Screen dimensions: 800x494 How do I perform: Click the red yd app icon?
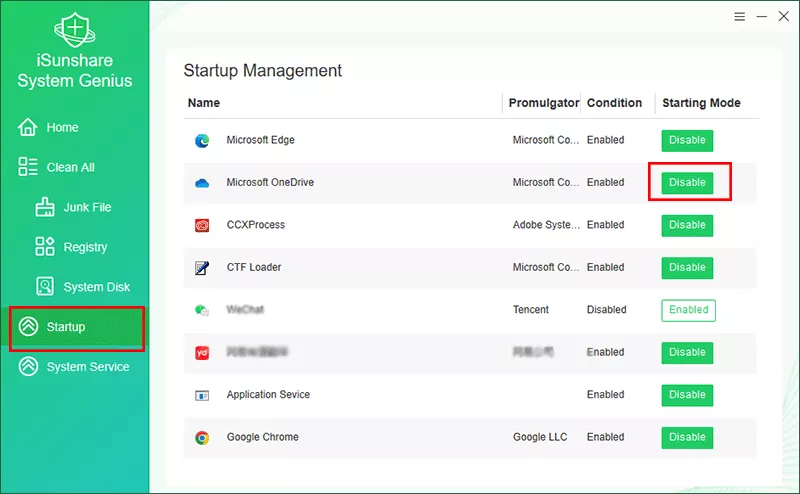click(202, 352)
